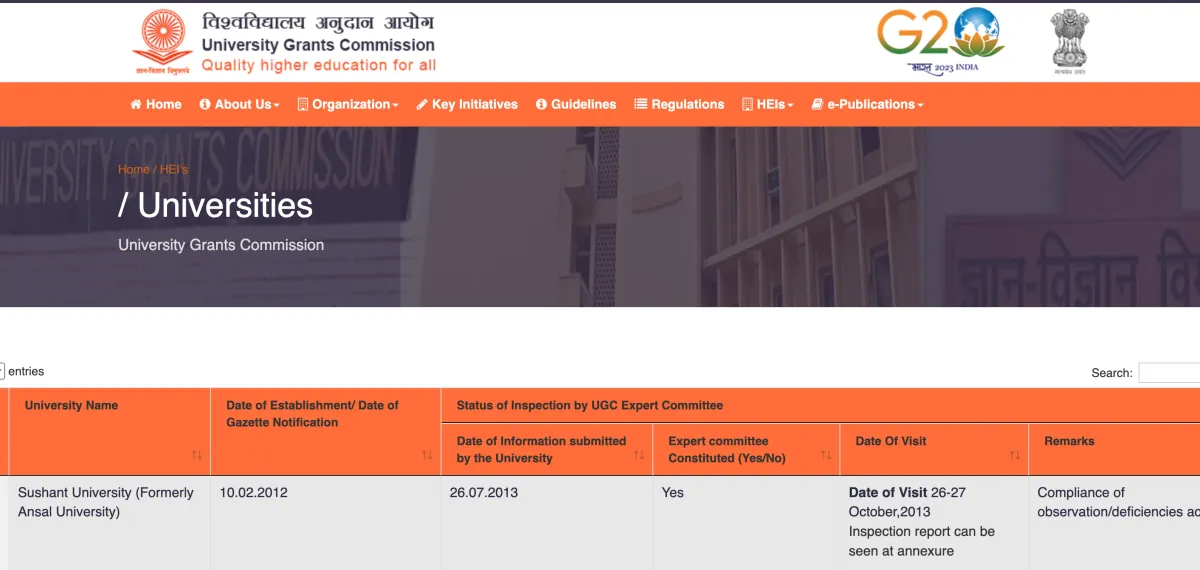The width and height of the screenshot is (1200, 570).
Task: Sort by Expert committee Constituted arrows
Action: click(x=826, y=456)
